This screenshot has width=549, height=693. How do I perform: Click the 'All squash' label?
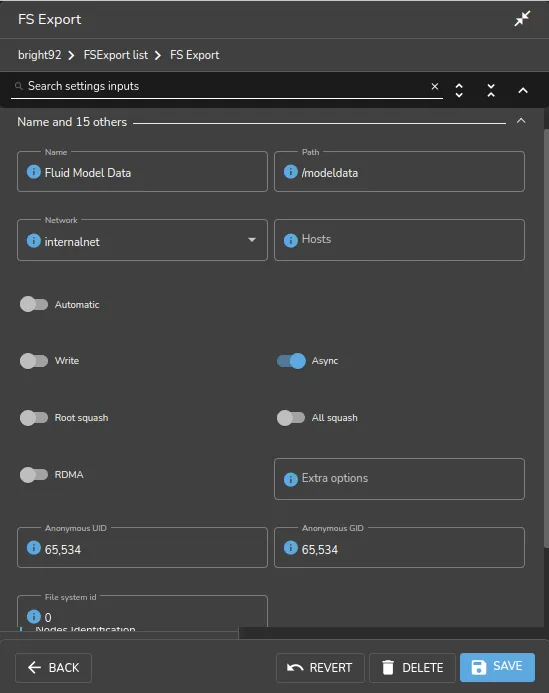[x=335, y=418]
